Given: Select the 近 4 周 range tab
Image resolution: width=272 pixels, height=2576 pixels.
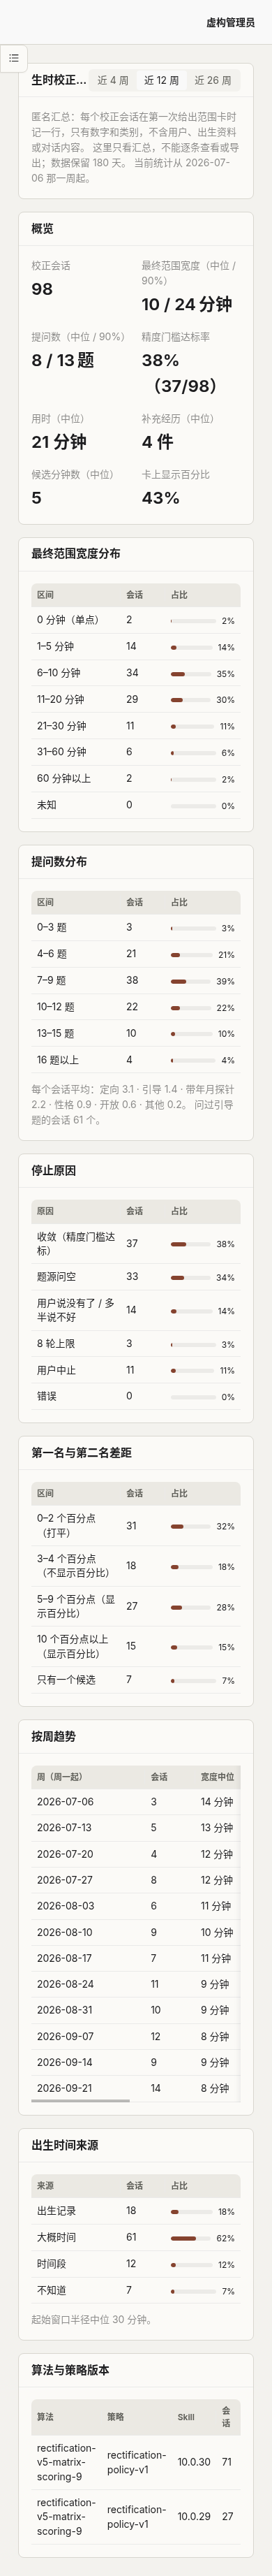Looking at the screenshot, I should click(x=112, y=80).
